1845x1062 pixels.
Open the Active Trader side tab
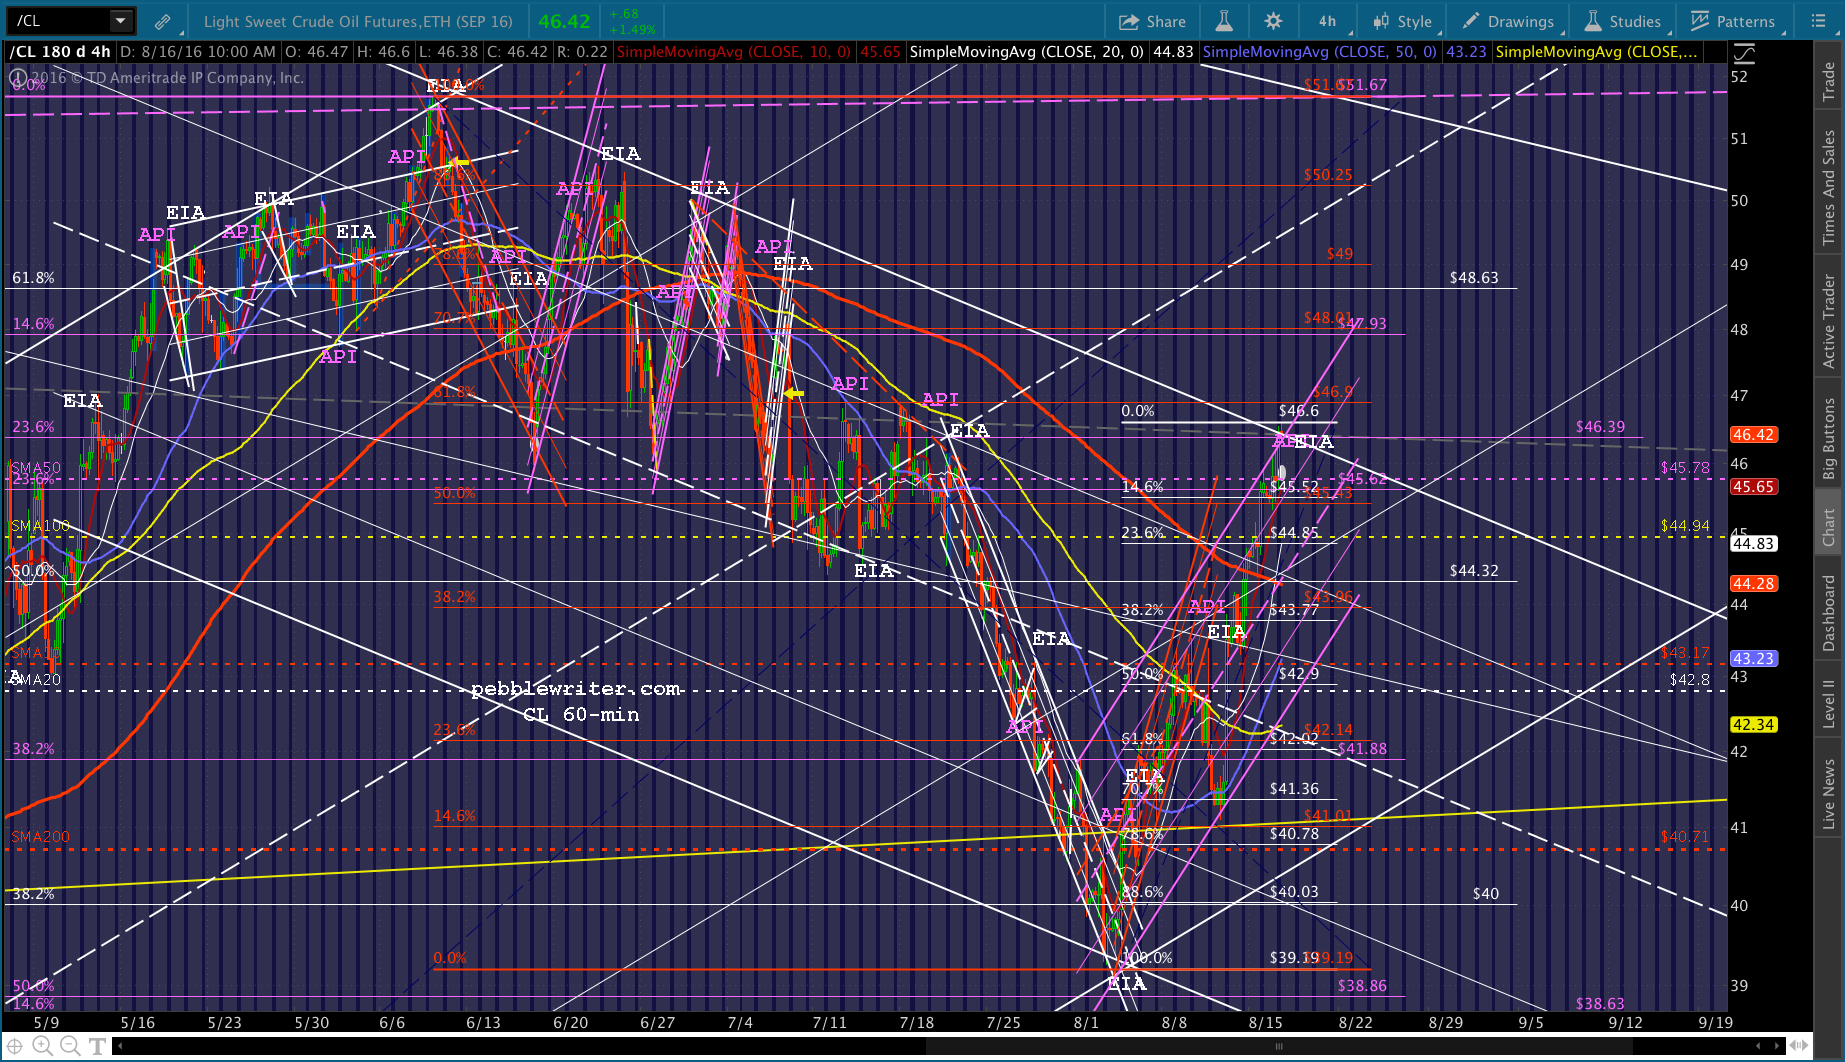pos(1829,321)
